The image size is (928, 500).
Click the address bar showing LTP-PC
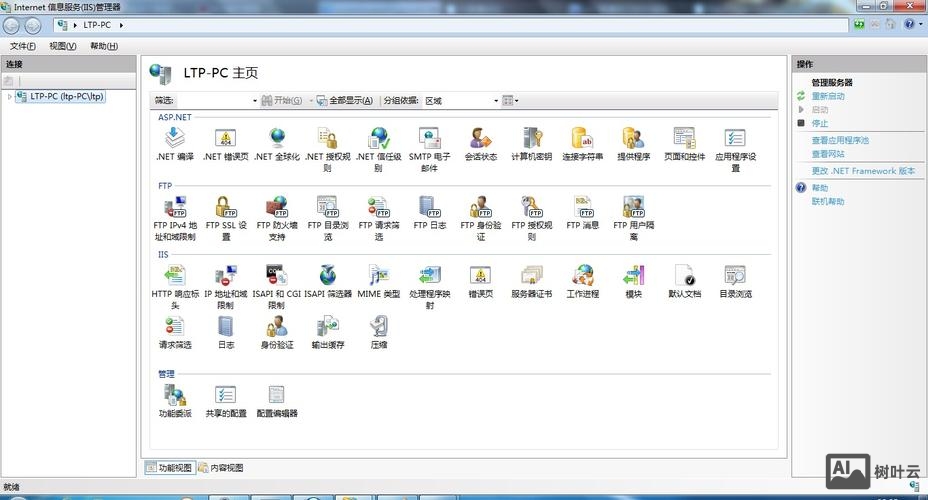(451, 25)
